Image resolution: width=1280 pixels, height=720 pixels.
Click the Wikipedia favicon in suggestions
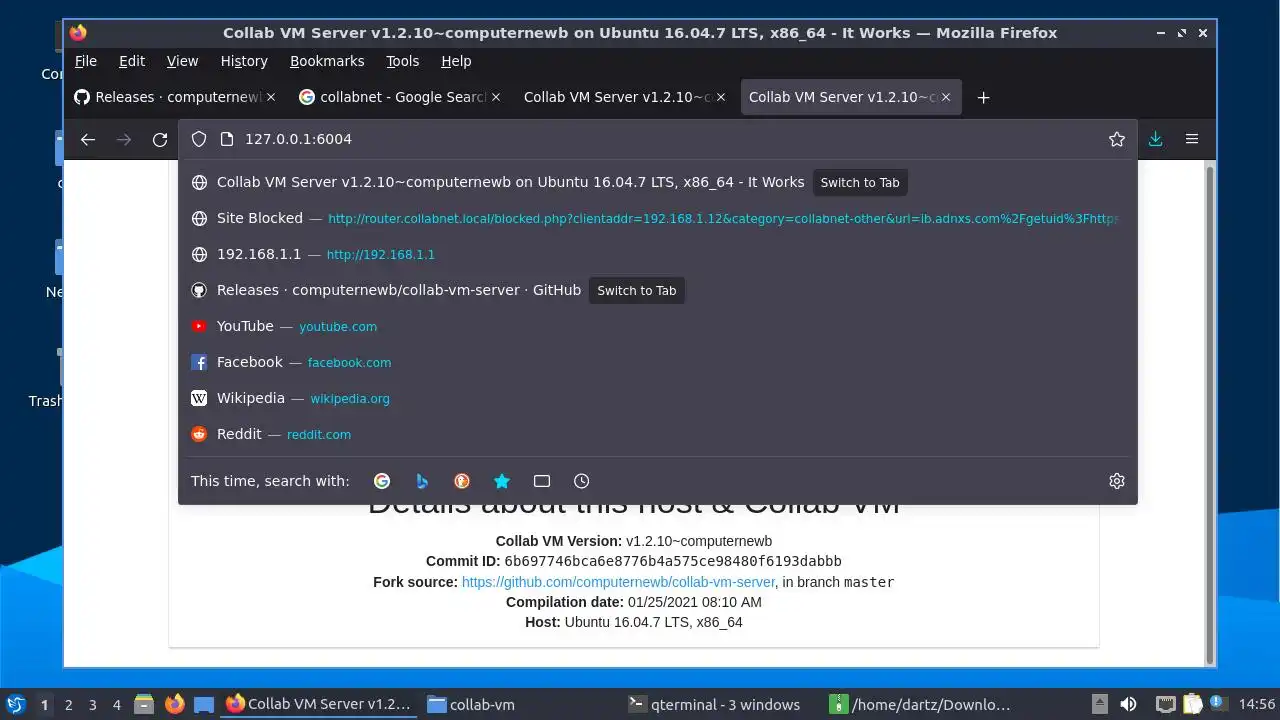tap(199, 398)
